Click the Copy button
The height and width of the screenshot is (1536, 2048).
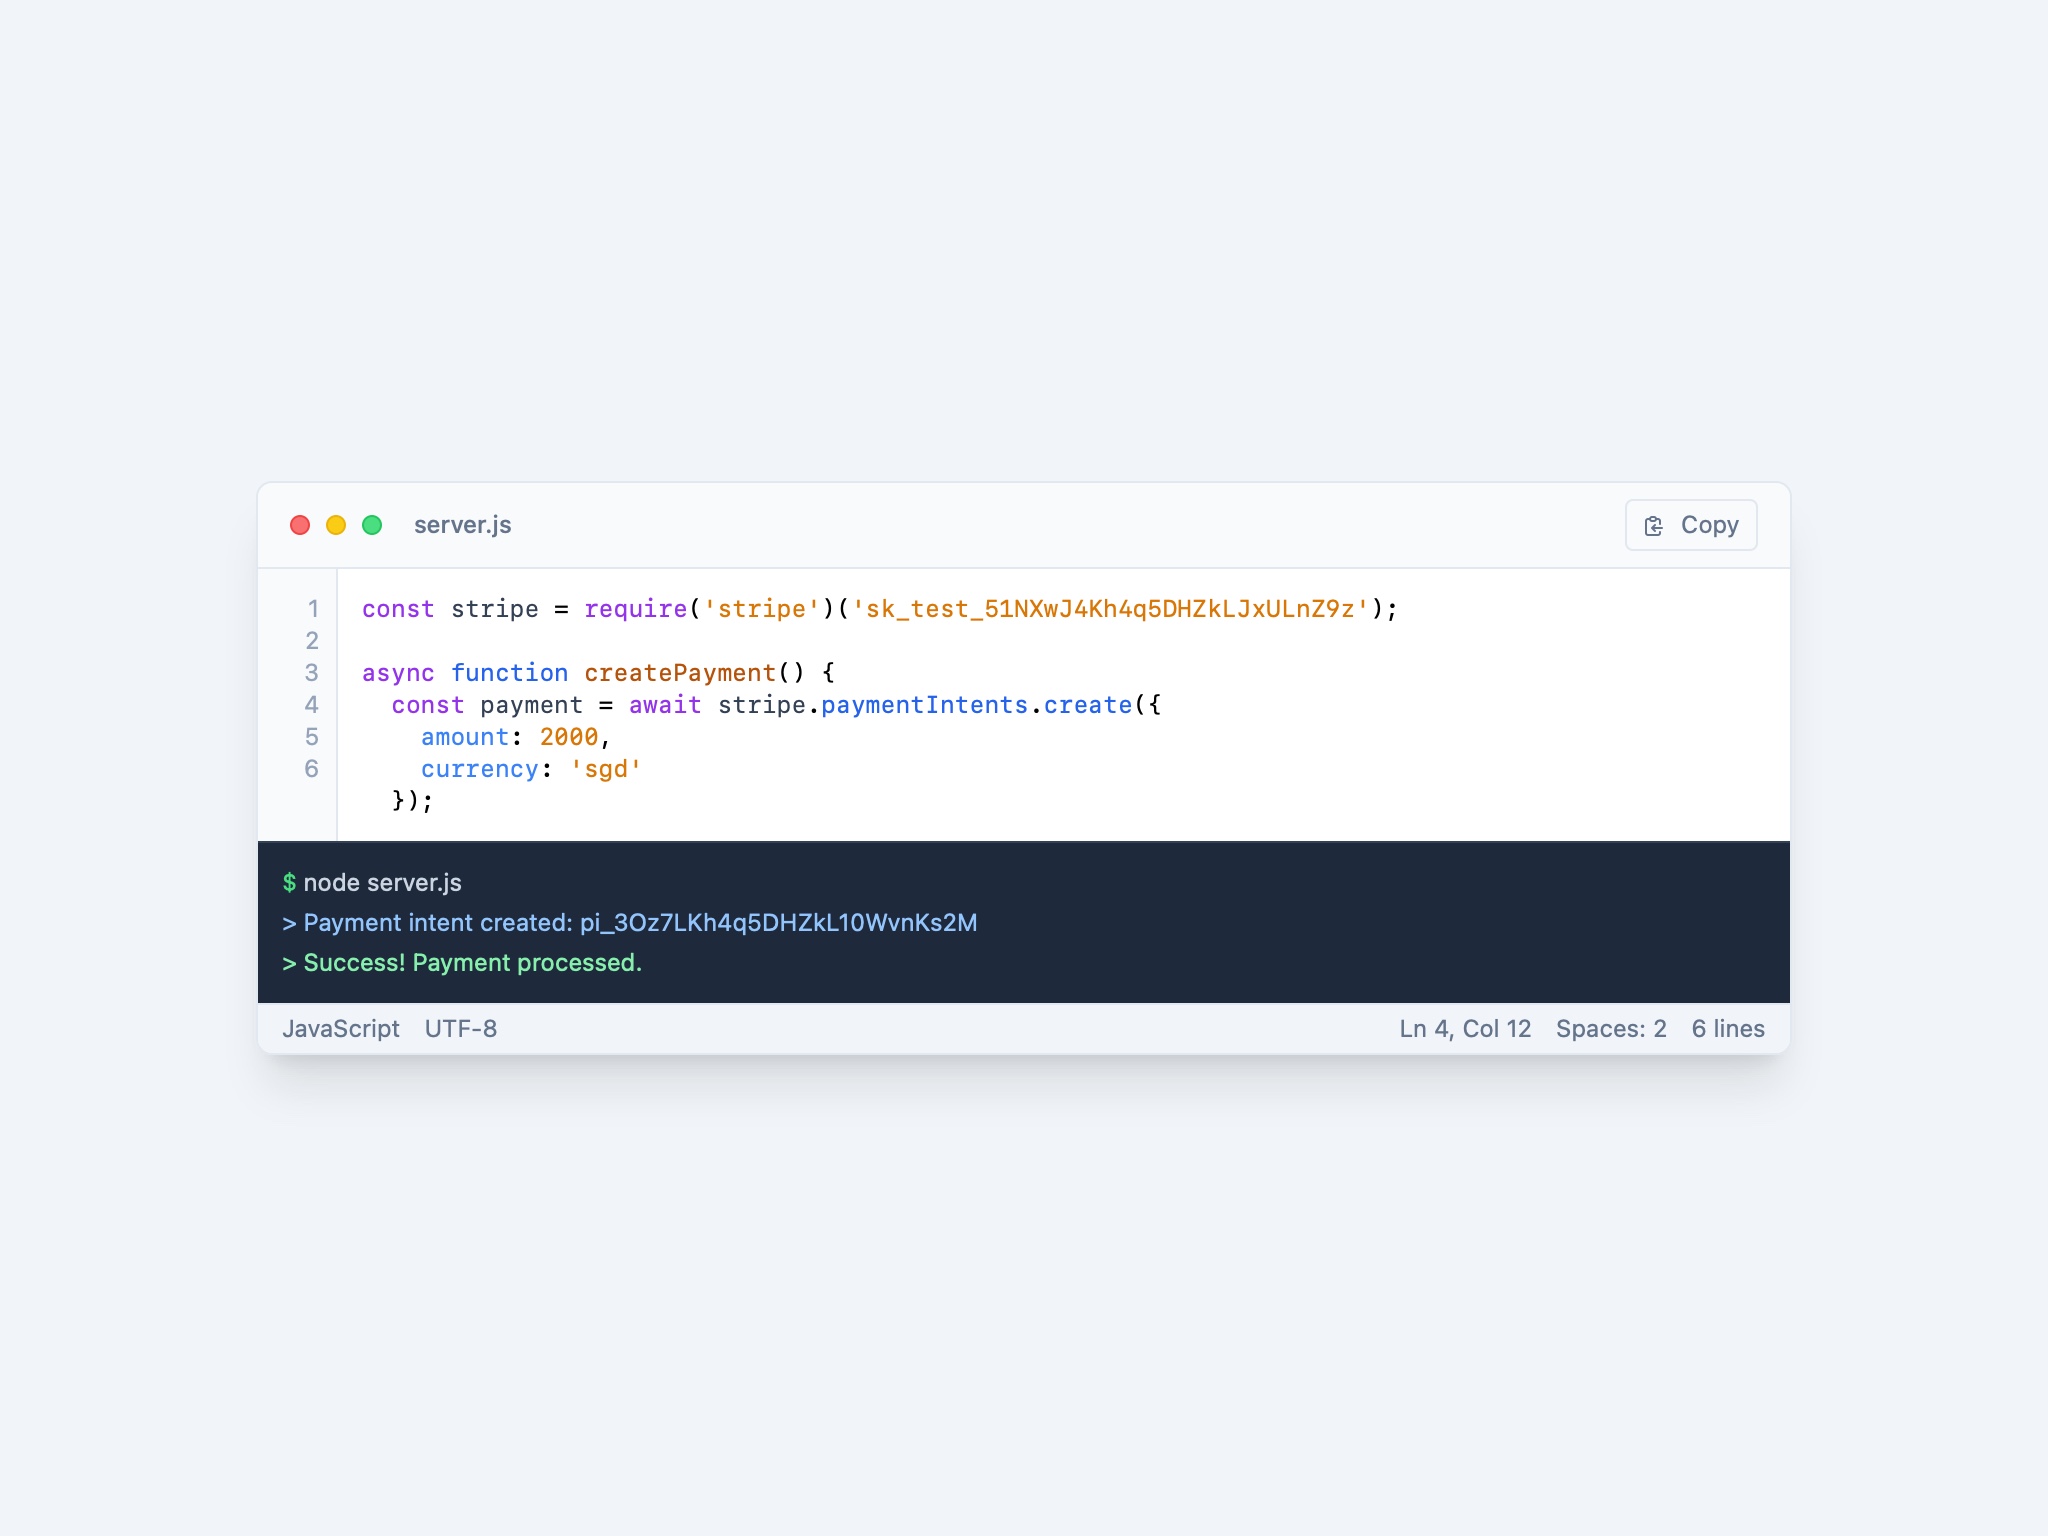tap(1690, 525)
